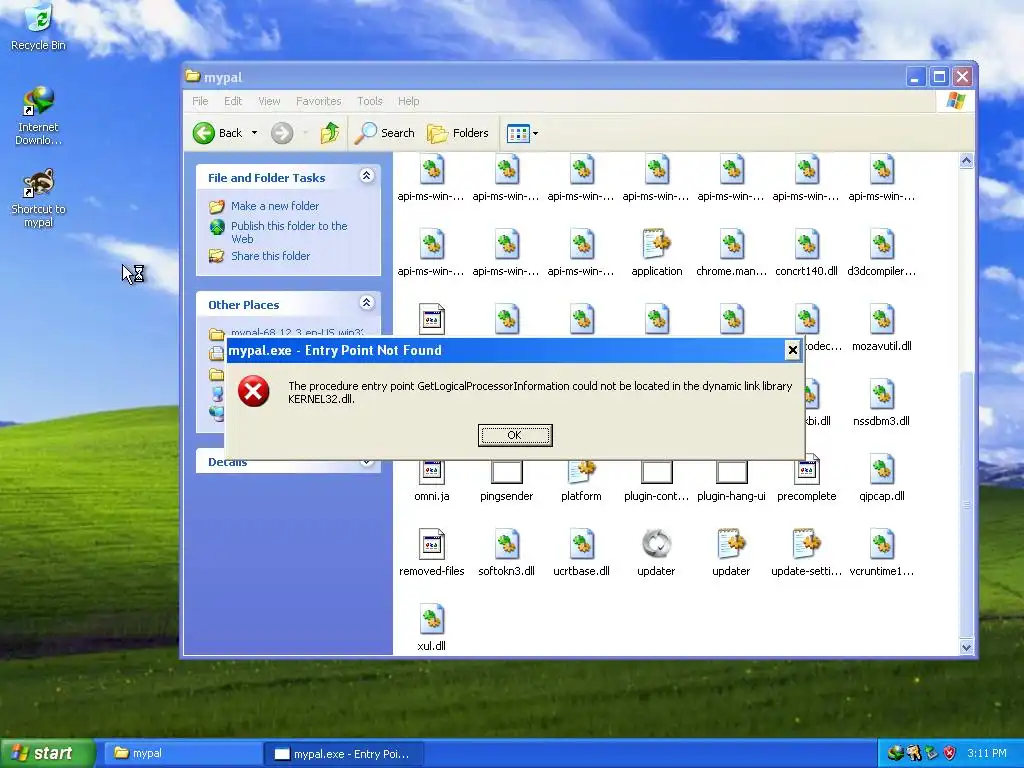This screenshot has height=768, width=1024.
Task: Switch to mypal.exe - Entry Poi... taskbar button
Action: pos(344,754)
